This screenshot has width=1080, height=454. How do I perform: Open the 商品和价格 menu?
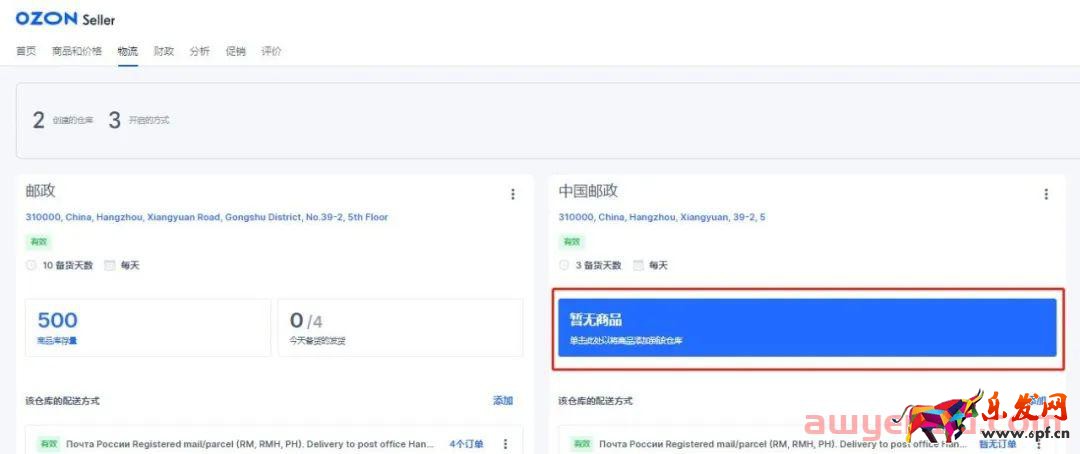click(x=77, y=51)
